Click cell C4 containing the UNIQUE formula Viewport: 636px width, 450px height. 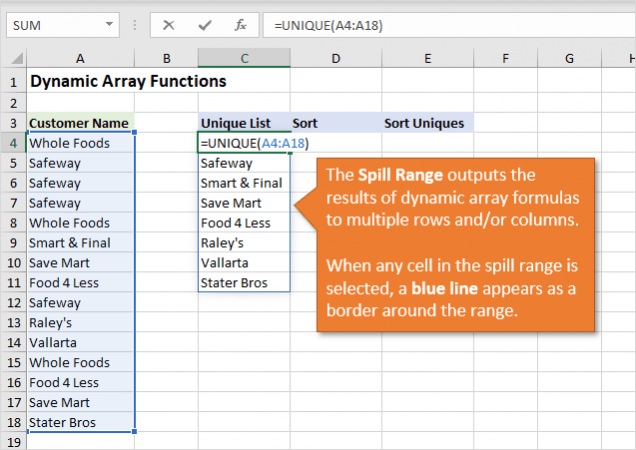pyautogui.click(x=244, y=143)
